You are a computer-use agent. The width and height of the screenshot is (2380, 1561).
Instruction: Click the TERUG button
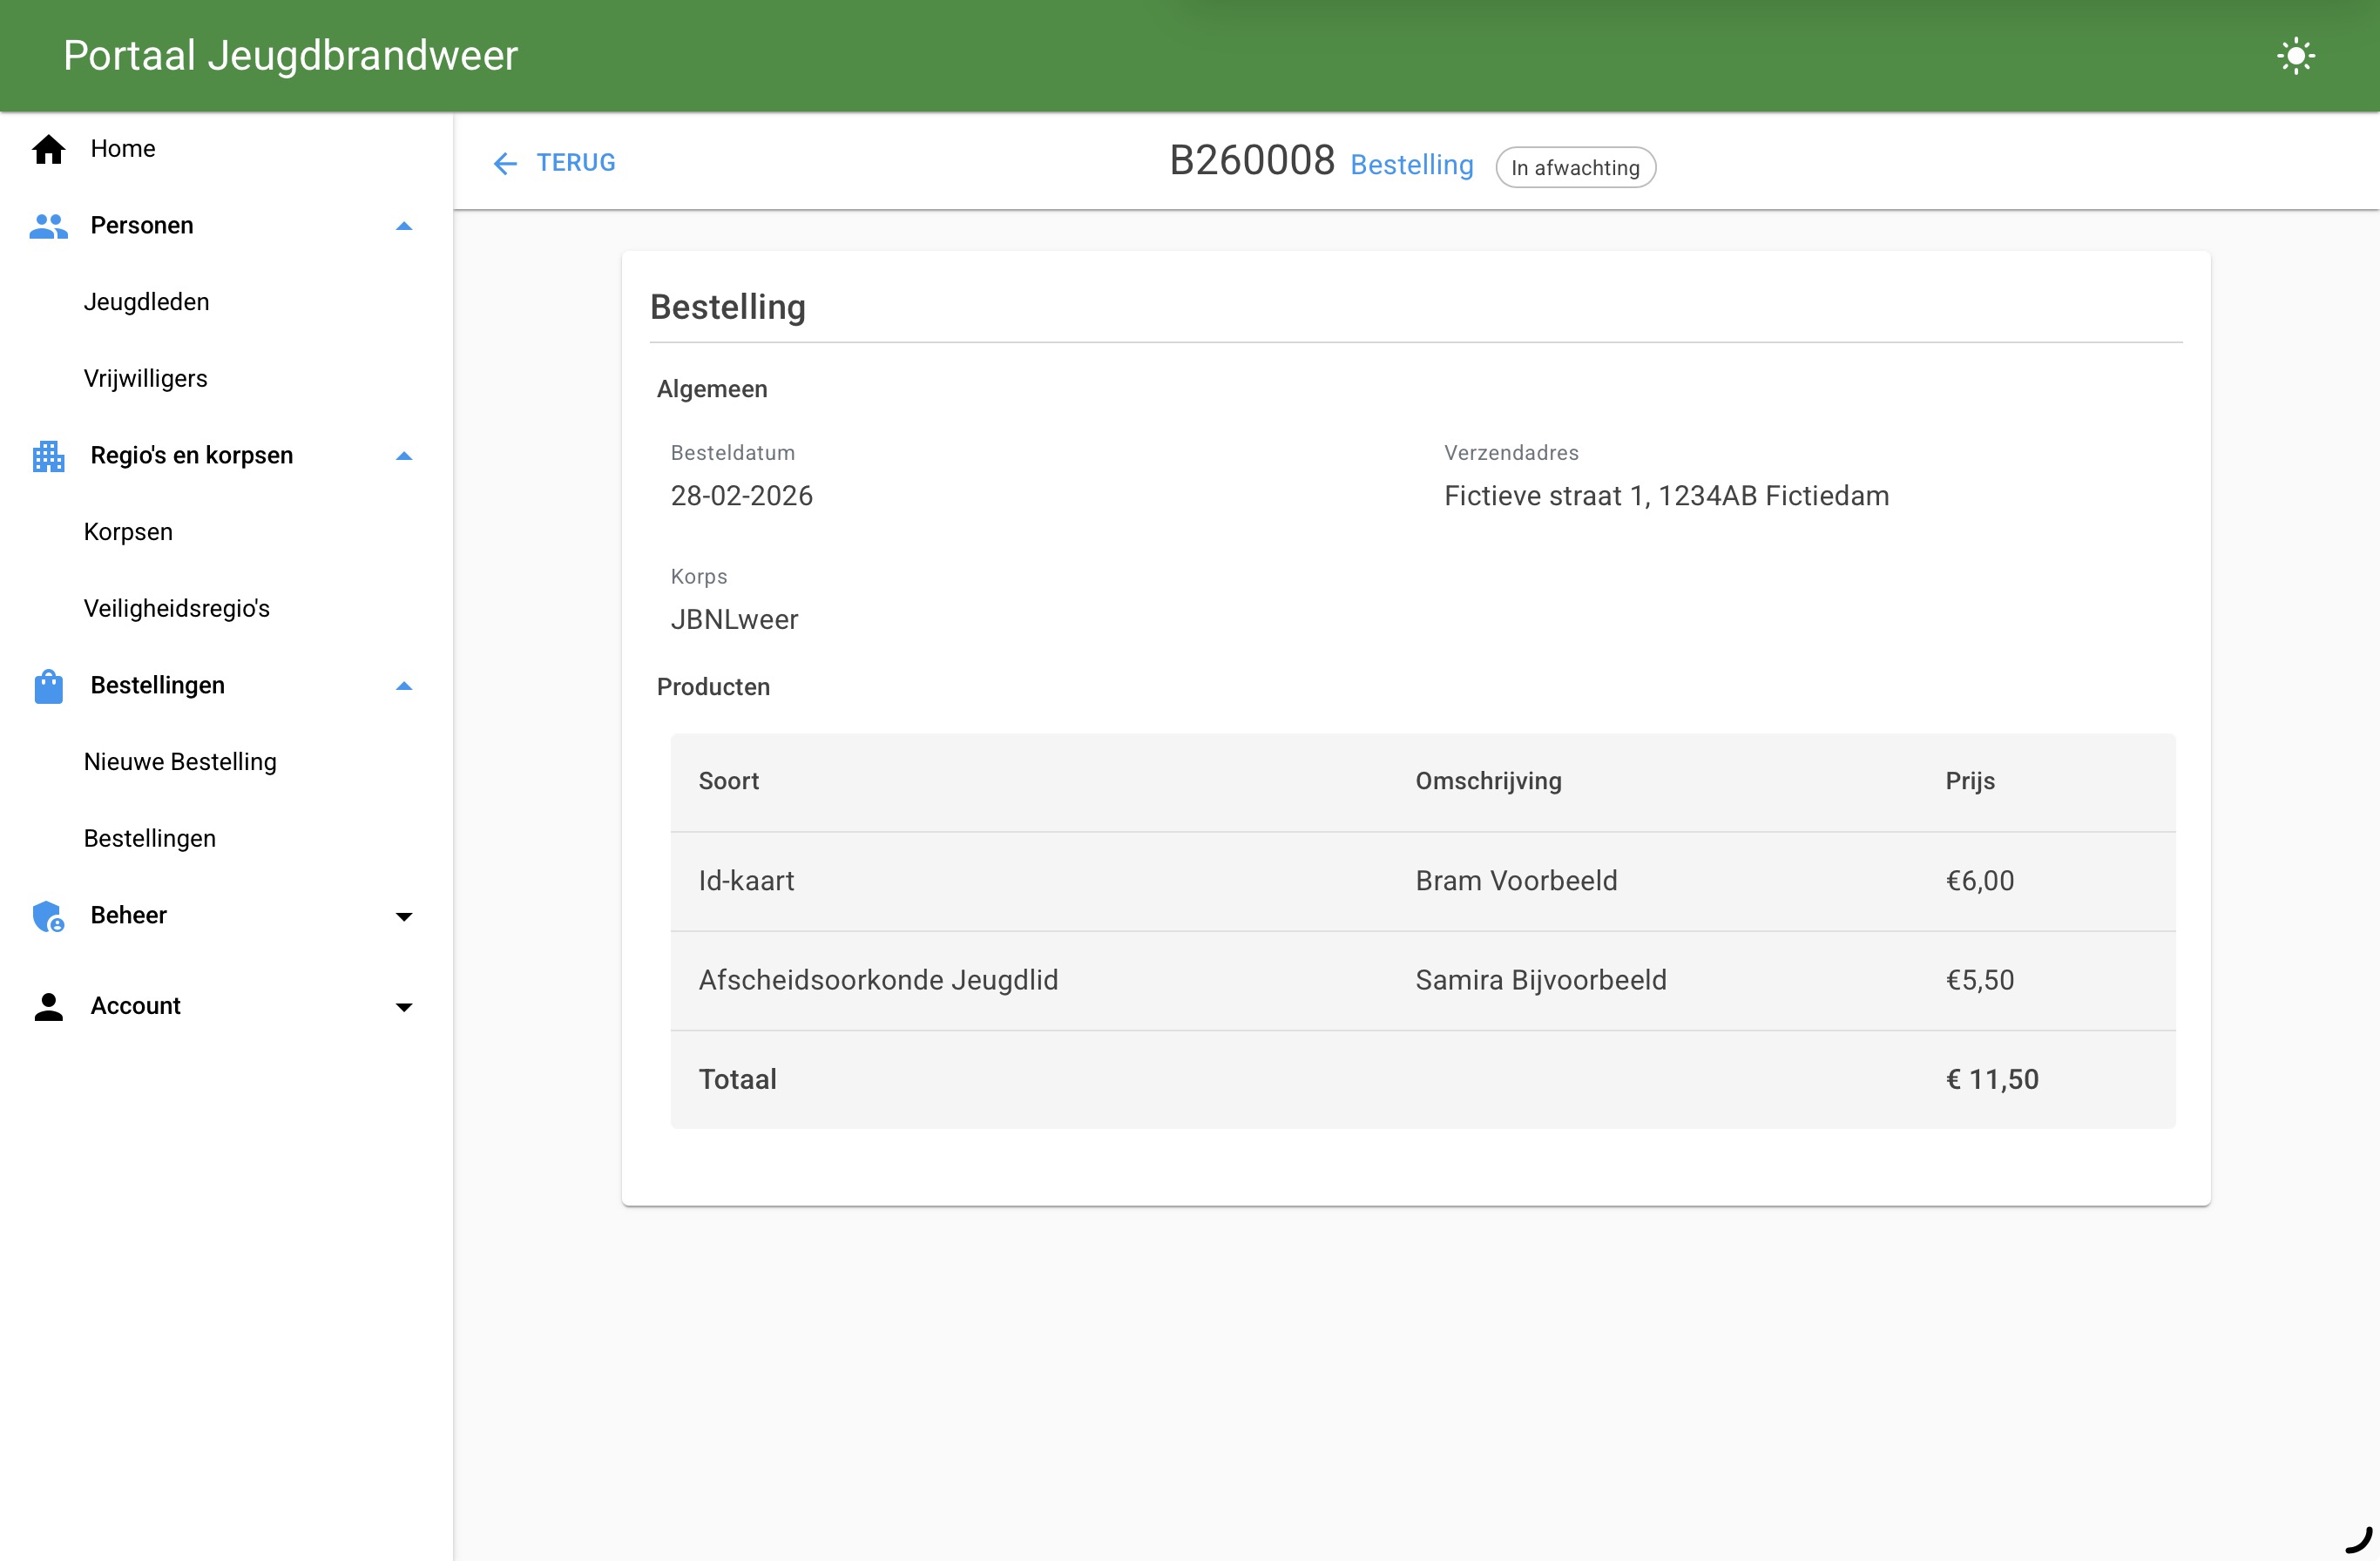[554, 163]
